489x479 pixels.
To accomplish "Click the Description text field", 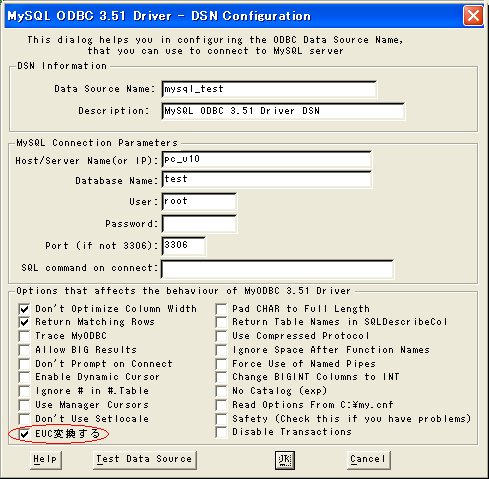I will click(x=283, y=111).
